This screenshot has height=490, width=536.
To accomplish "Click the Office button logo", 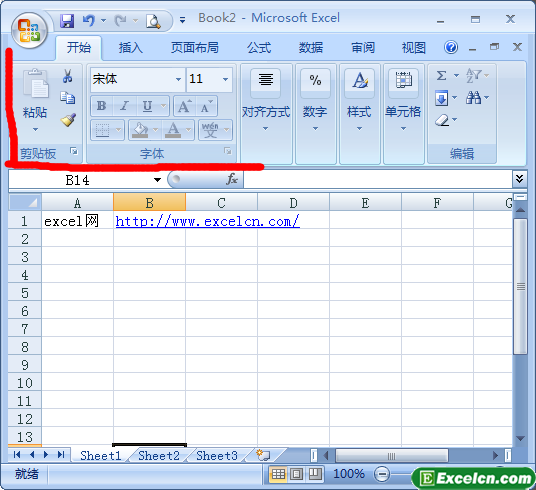I will click(x=29, y=31).
